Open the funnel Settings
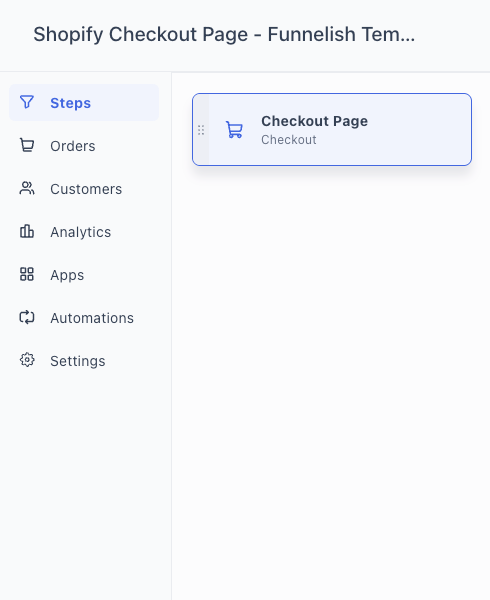 pos(84,361)
